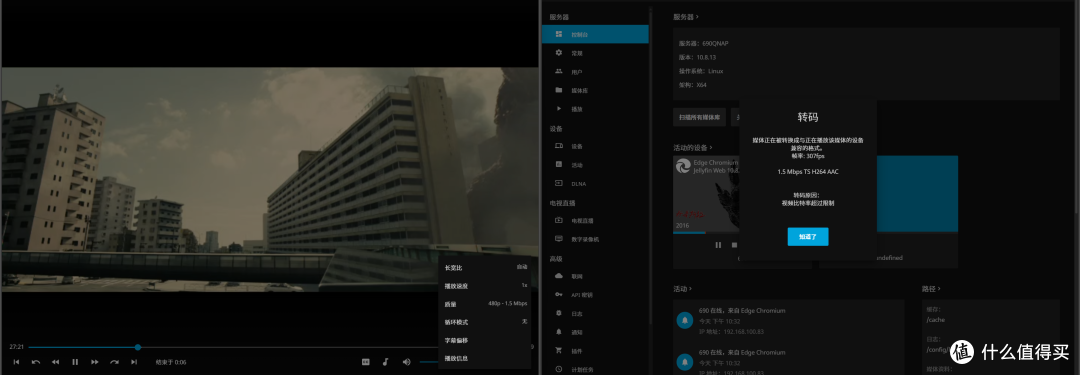Click the skip-ahead curved-arrow icon
Screen dimensions: 1080x375
(114, 362)
